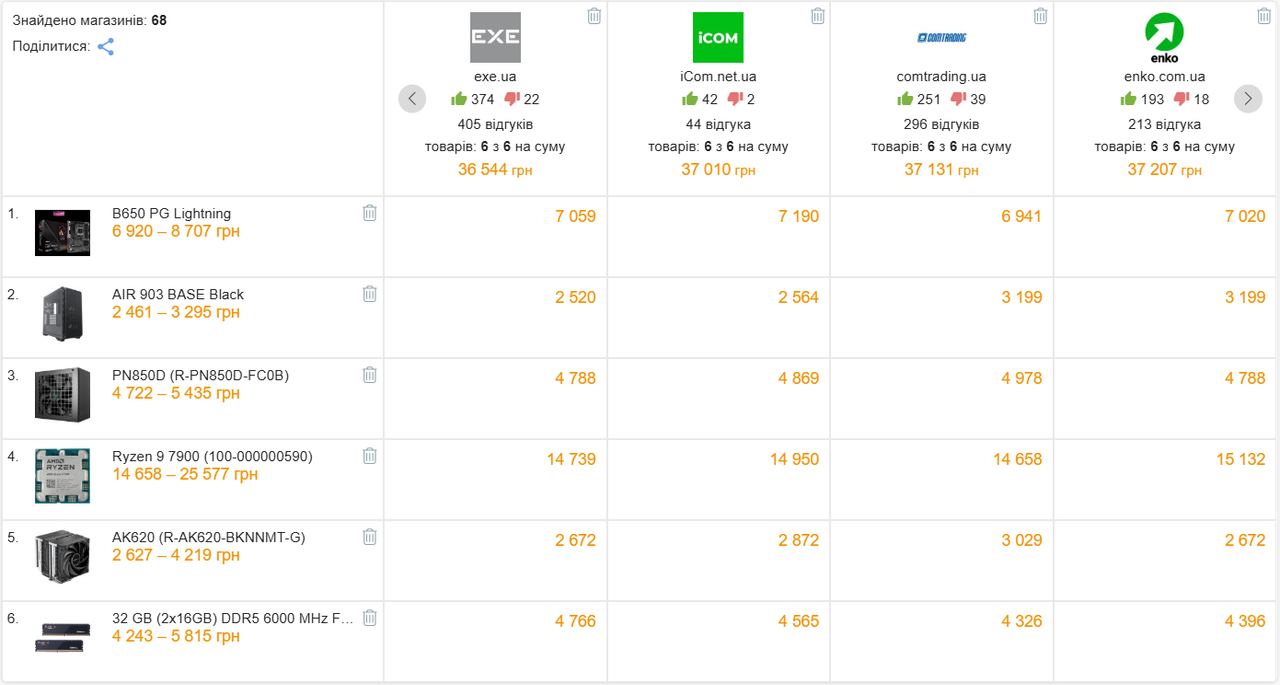
Task: Remove B650 PG Lightning from the list
Action: [x=369, y=212]
